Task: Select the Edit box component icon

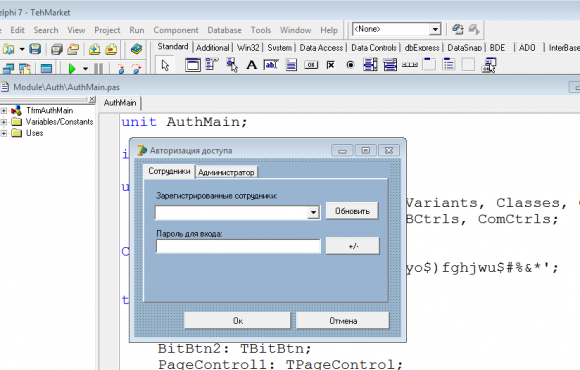Action: pos(271,65)
